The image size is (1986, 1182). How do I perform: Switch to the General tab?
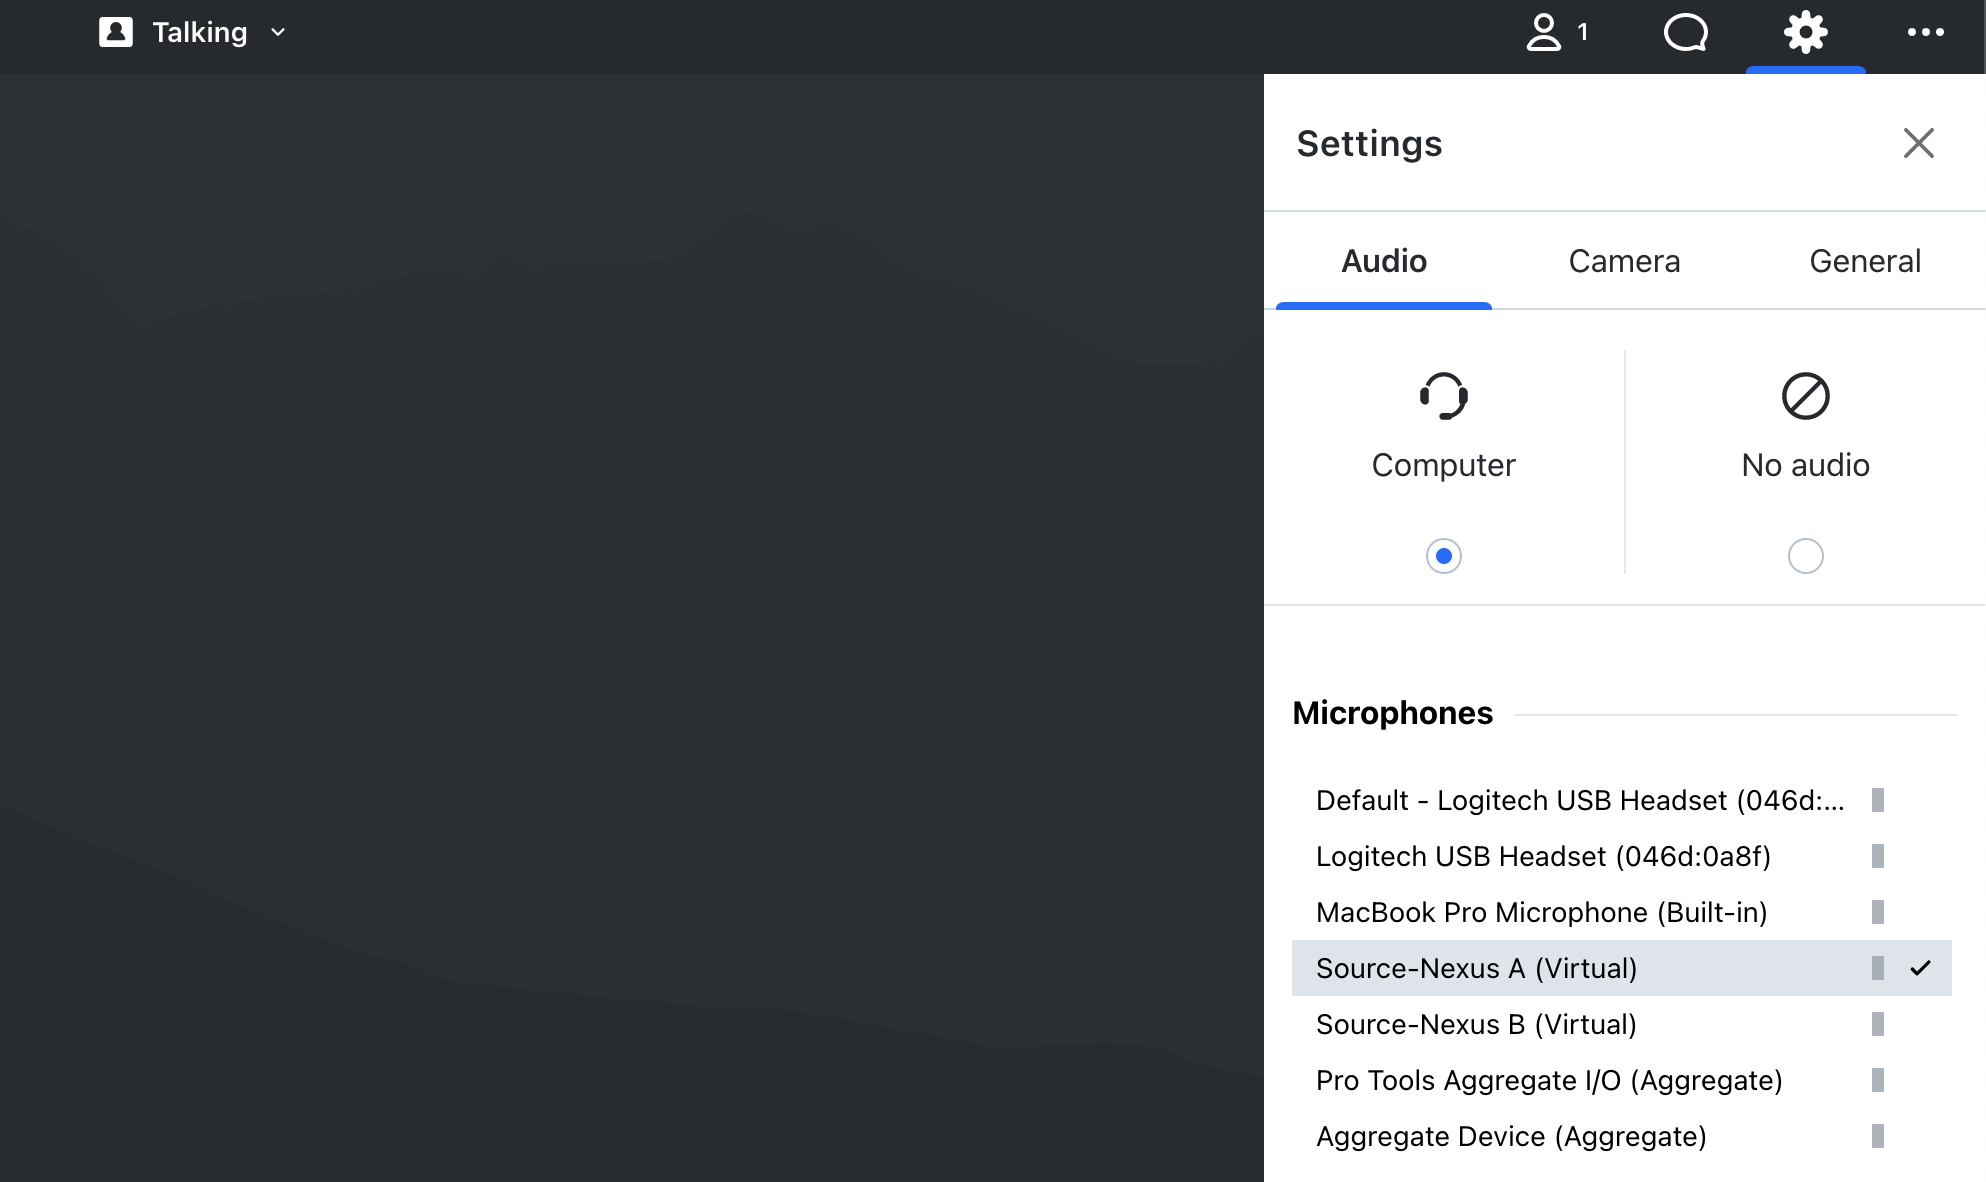point(1865,261)
